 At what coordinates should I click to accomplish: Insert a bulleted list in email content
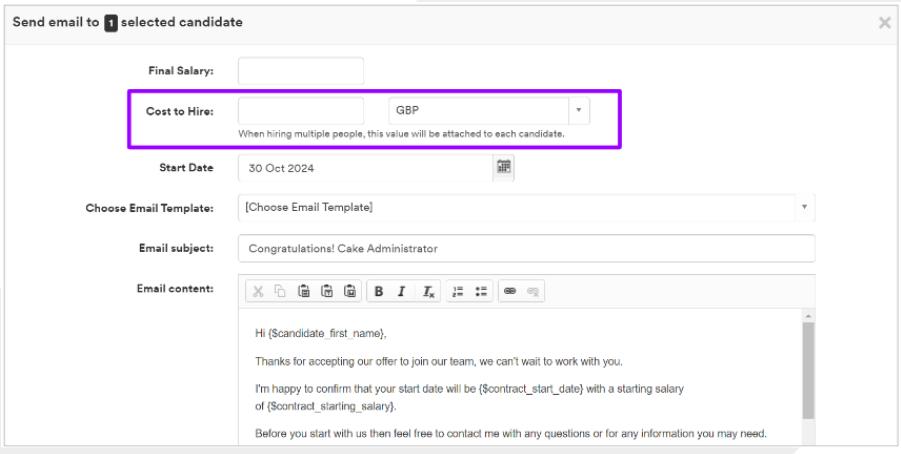tap(481, 291)
